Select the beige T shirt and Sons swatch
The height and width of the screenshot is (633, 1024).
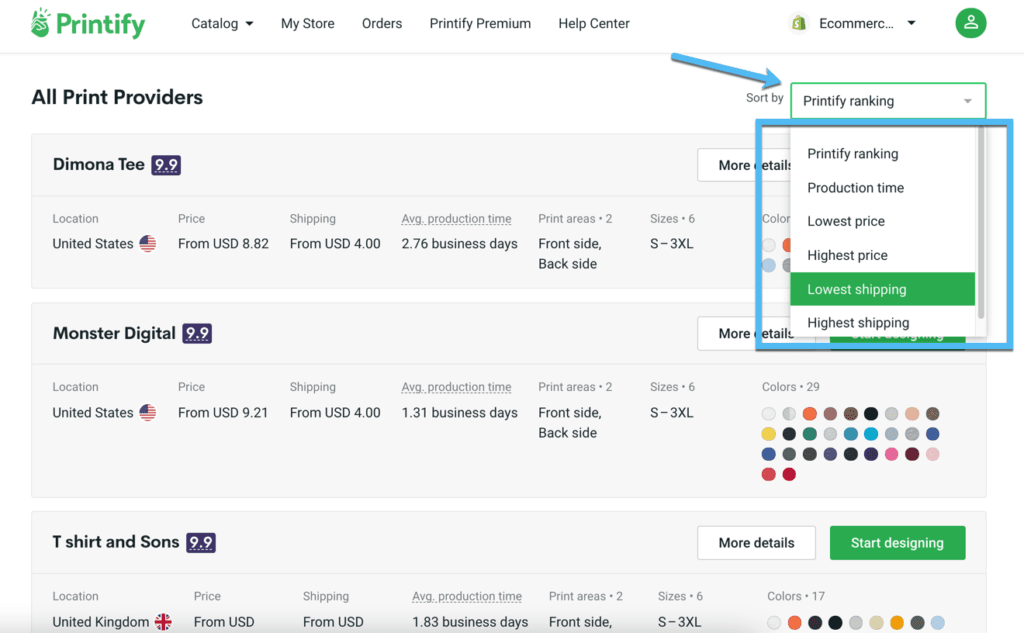876,623
